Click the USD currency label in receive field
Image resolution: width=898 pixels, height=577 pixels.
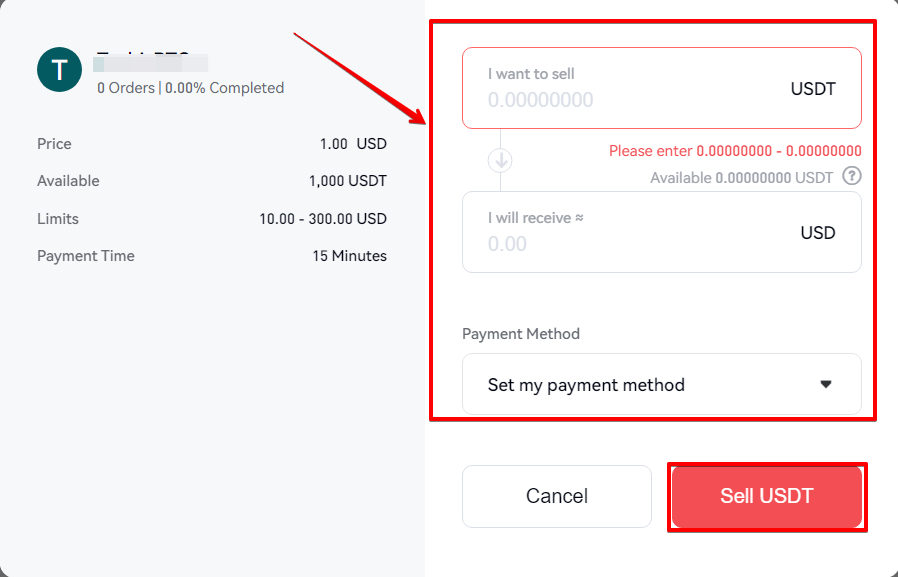[x=818, y=233]
